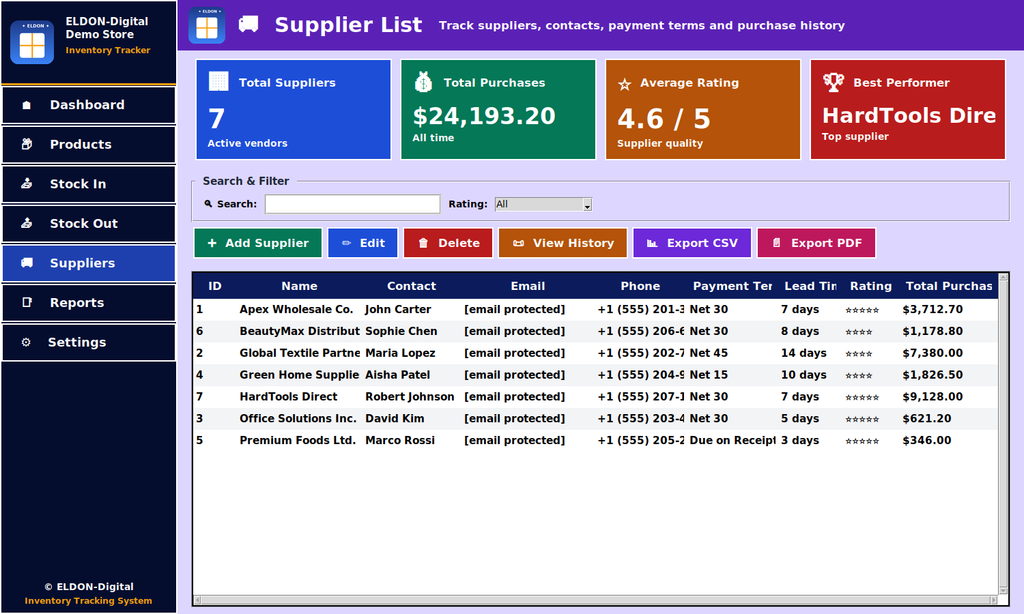Select the Suppliers menu item

pos(89,263)
